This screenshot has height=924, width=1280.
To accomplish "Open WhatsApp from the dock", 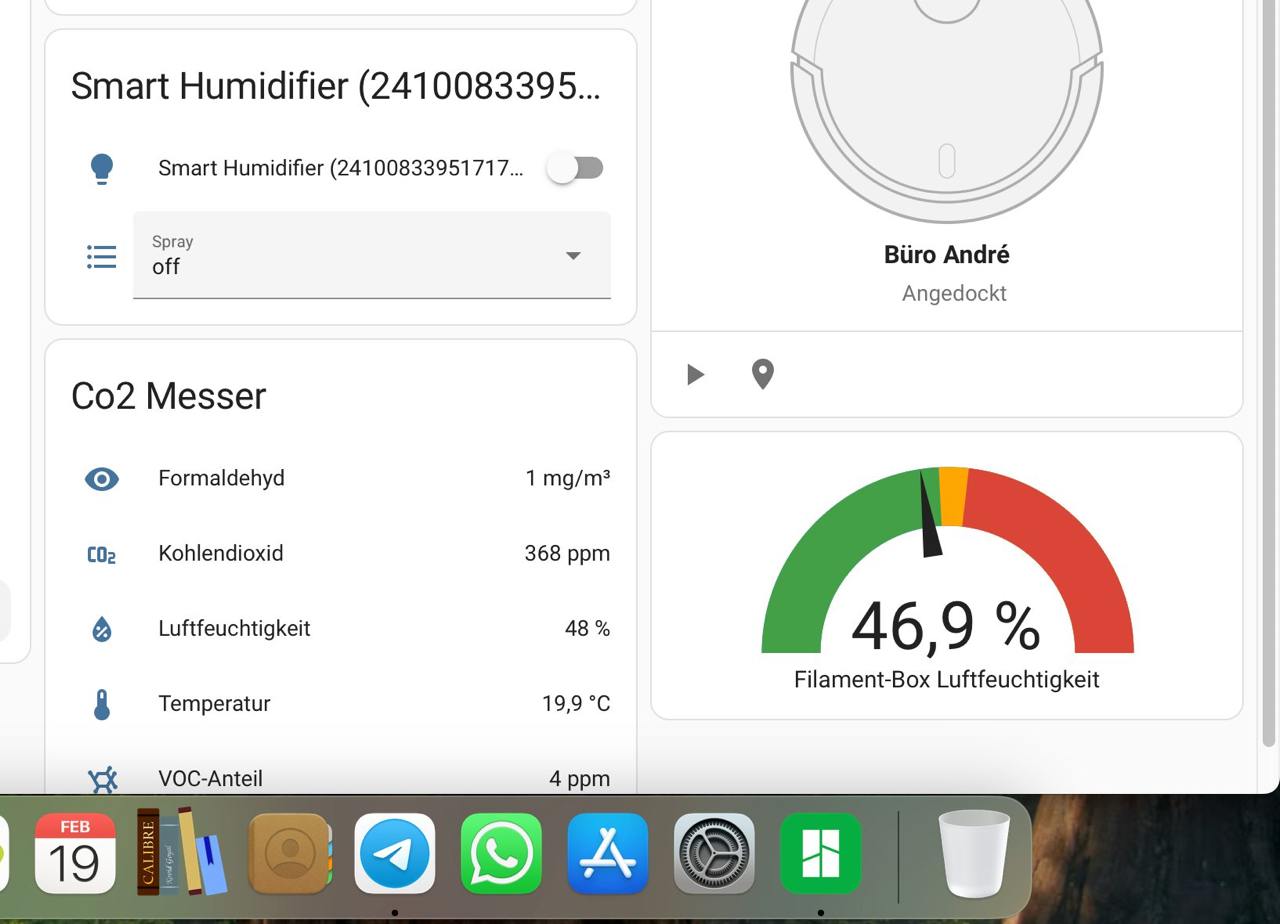I will pyautogui.click(x=501, y=854).
